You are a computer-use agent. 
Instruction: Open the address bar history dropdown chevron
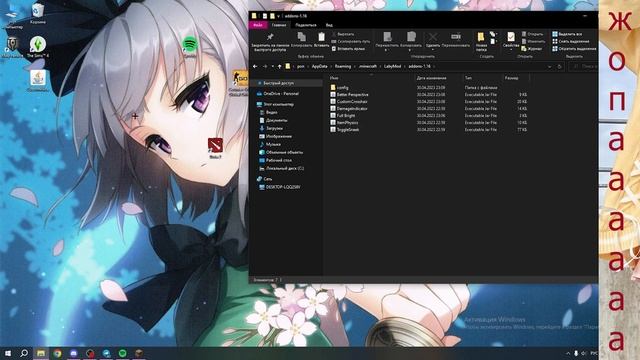click(549, 67)
